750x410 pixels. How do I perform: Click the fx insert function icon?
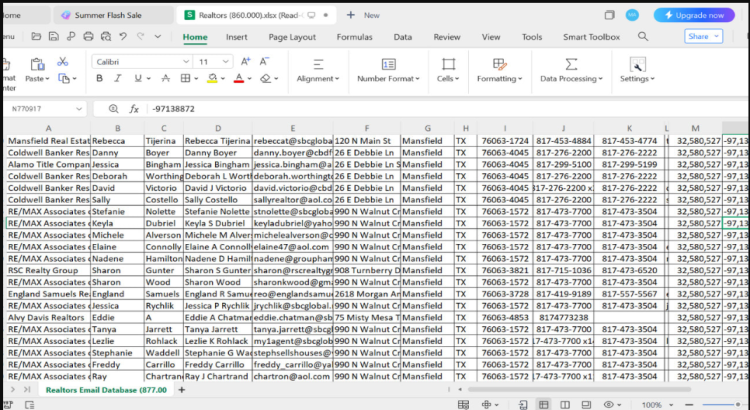[134, 109]
